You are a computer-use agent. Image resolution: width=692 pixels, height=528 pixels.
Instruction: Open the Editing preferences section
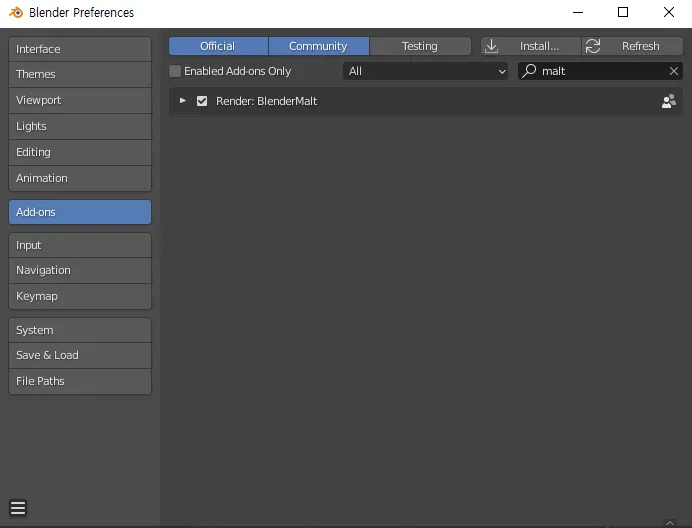[80, 152]
